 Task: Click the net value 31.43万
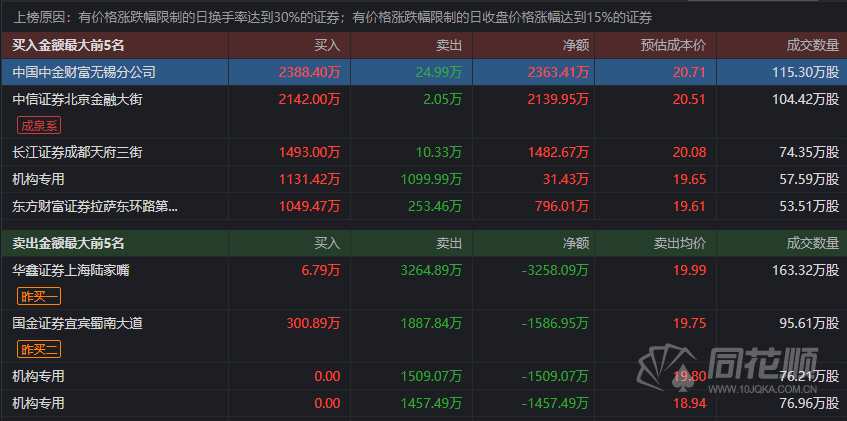point(568,179)
